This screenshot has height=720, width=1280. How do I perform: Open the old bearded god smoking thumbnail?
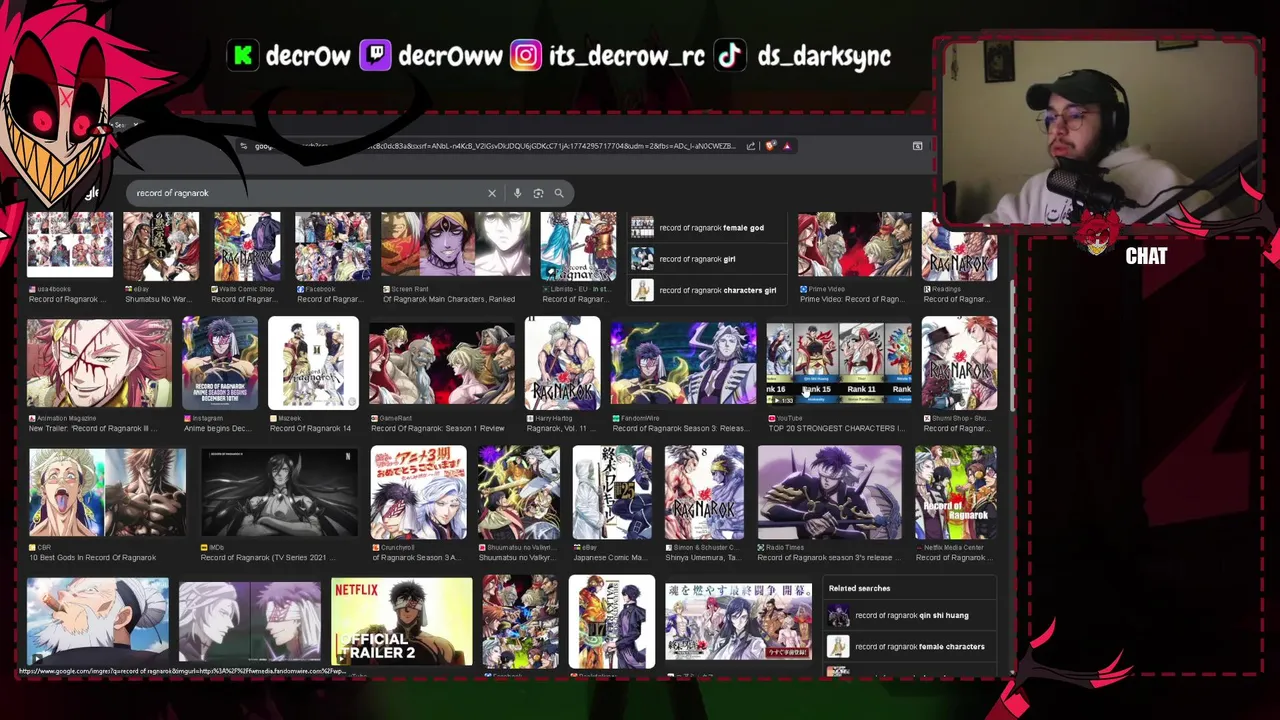point(98,621)
